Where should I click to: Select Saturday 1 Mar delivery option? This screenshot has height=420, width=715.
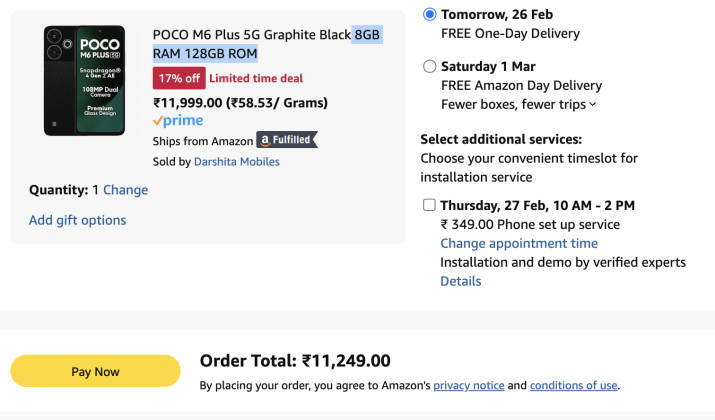[x=430, y=67]
